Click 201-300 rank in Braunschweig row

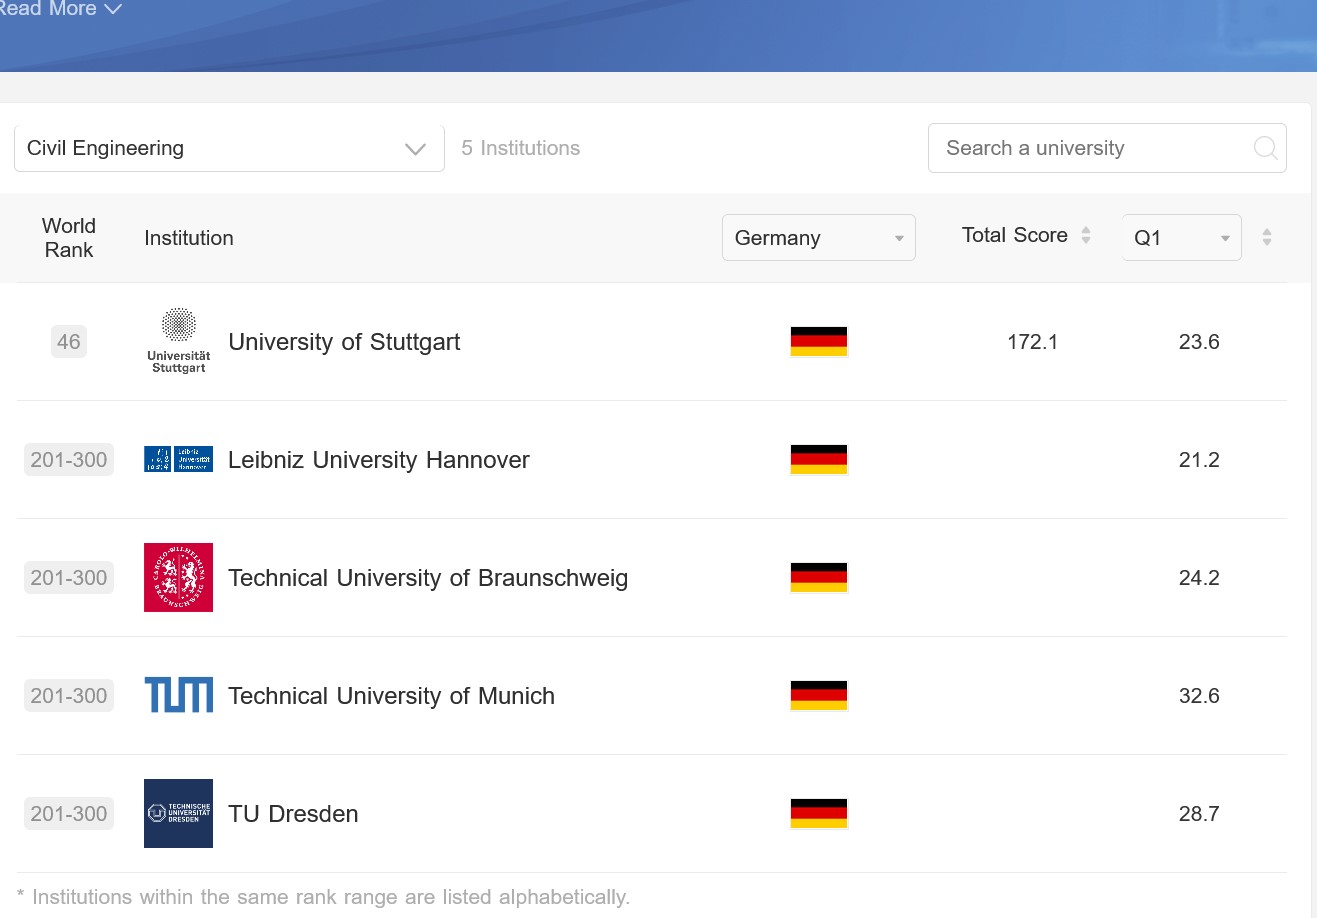pyautogui.click(x=69, y=578)
